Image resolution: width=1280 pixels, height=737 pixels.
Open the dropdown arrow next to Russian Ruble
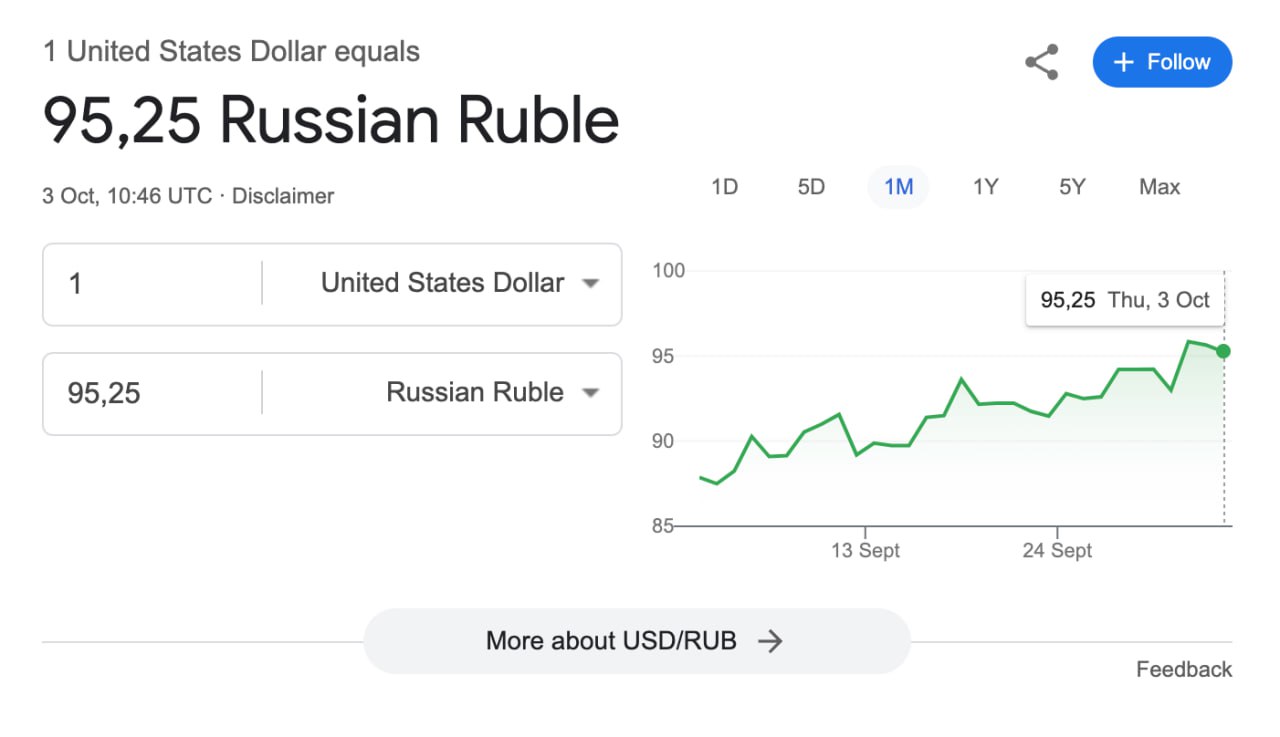(x=591, y=393)
